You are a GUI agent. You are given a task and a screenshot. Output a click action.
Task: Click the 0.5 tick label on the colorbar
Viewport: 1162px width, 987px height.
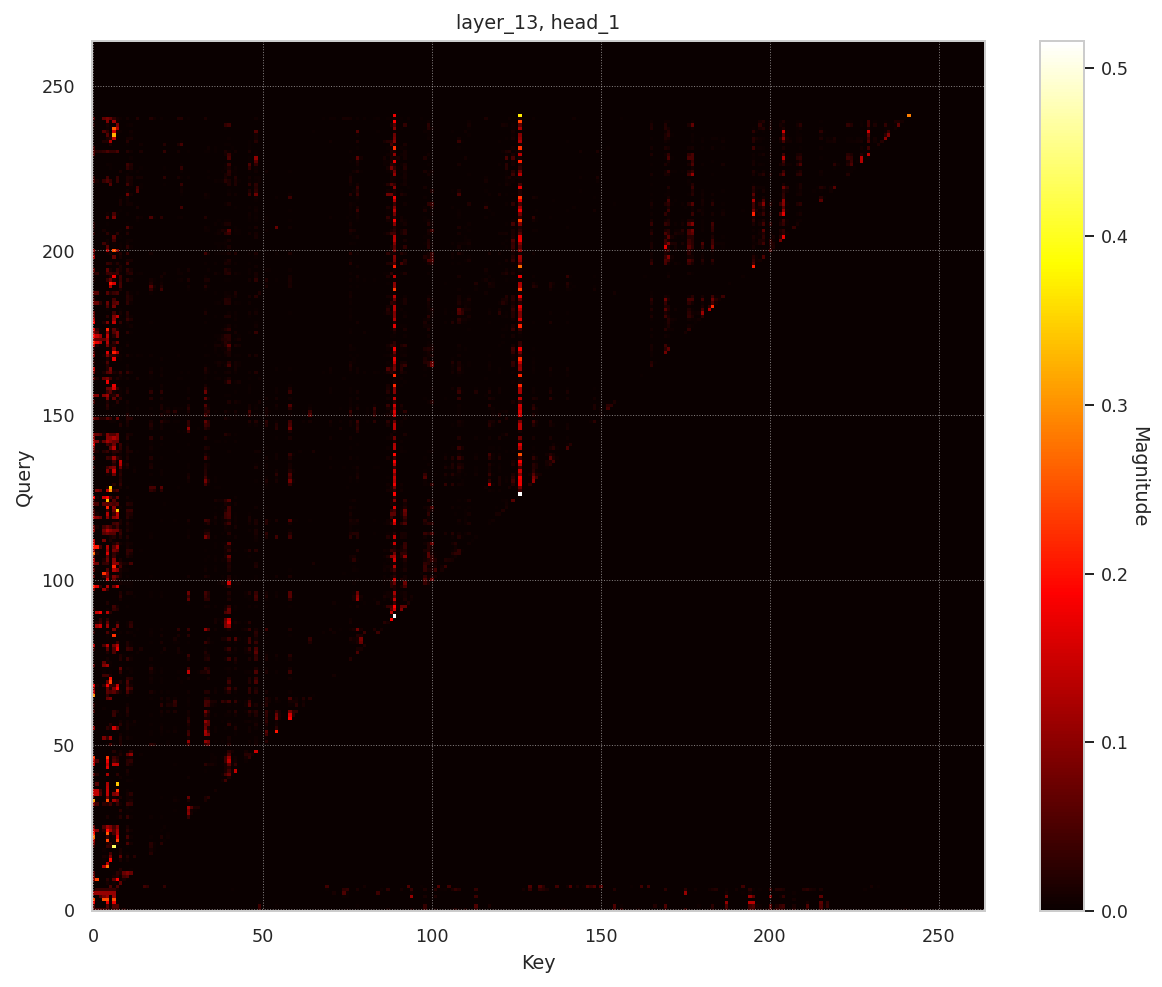point(1111,69)
